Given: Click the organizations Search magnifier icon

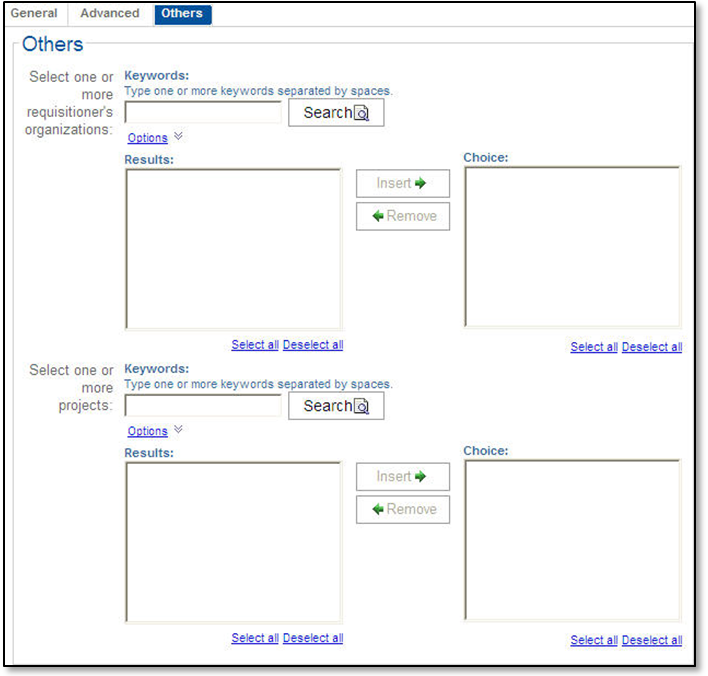Looking at the screenshot, I should [x=362, y=114].
